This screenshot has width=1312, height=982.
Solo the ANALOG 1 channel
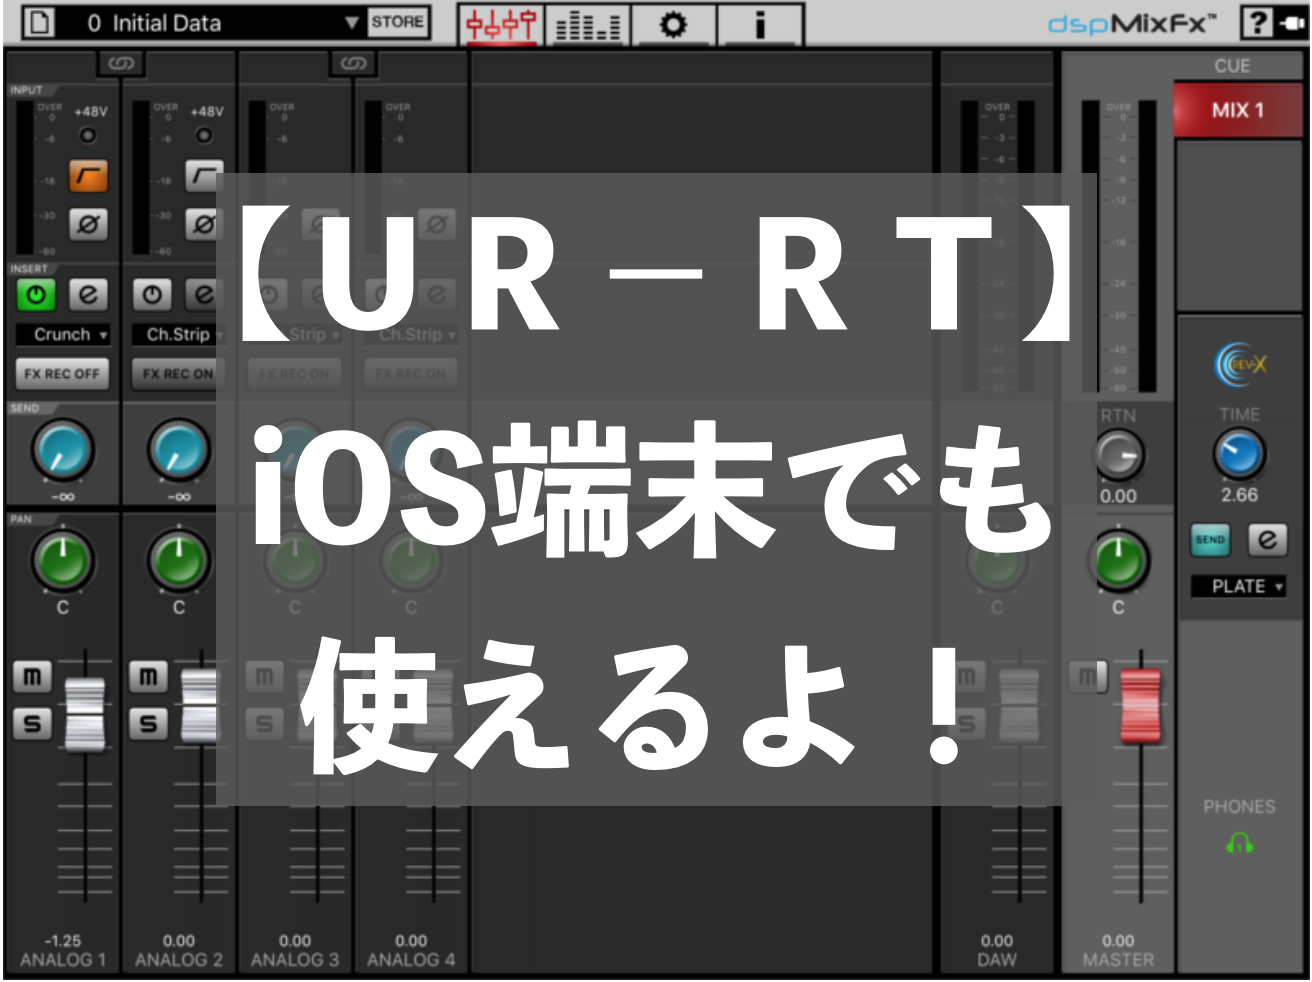pos(32,723)
